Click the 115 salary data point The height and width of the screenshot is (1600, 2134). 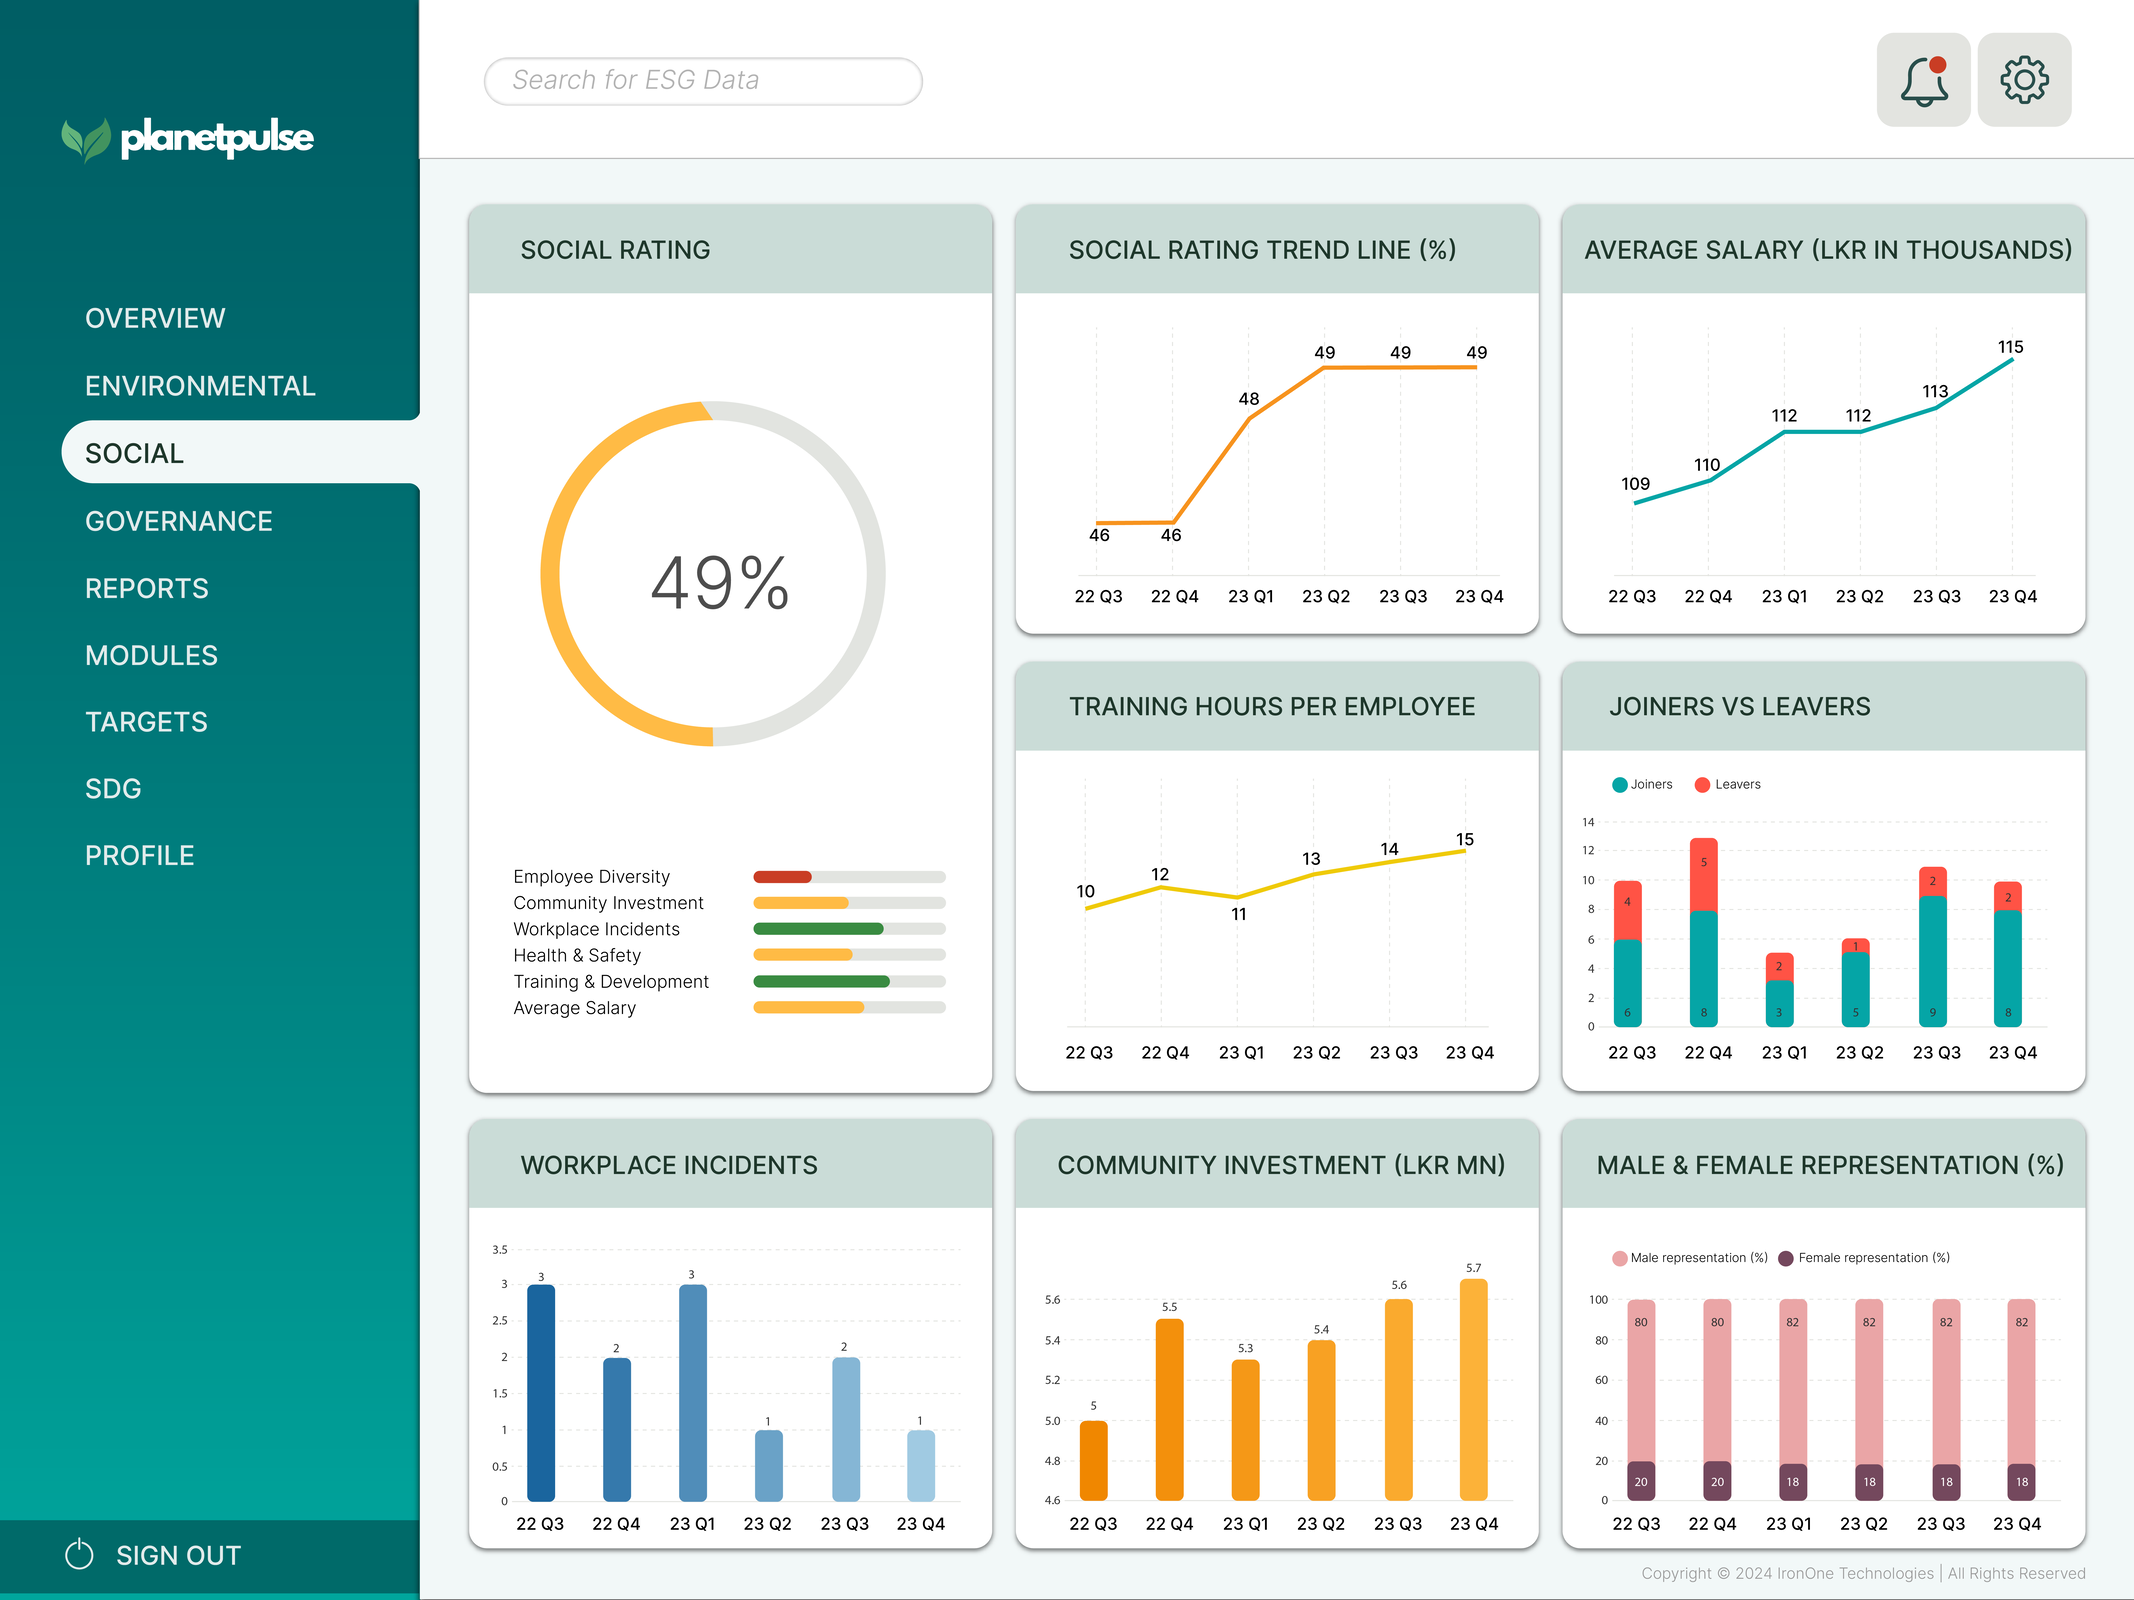[2012, 360]
